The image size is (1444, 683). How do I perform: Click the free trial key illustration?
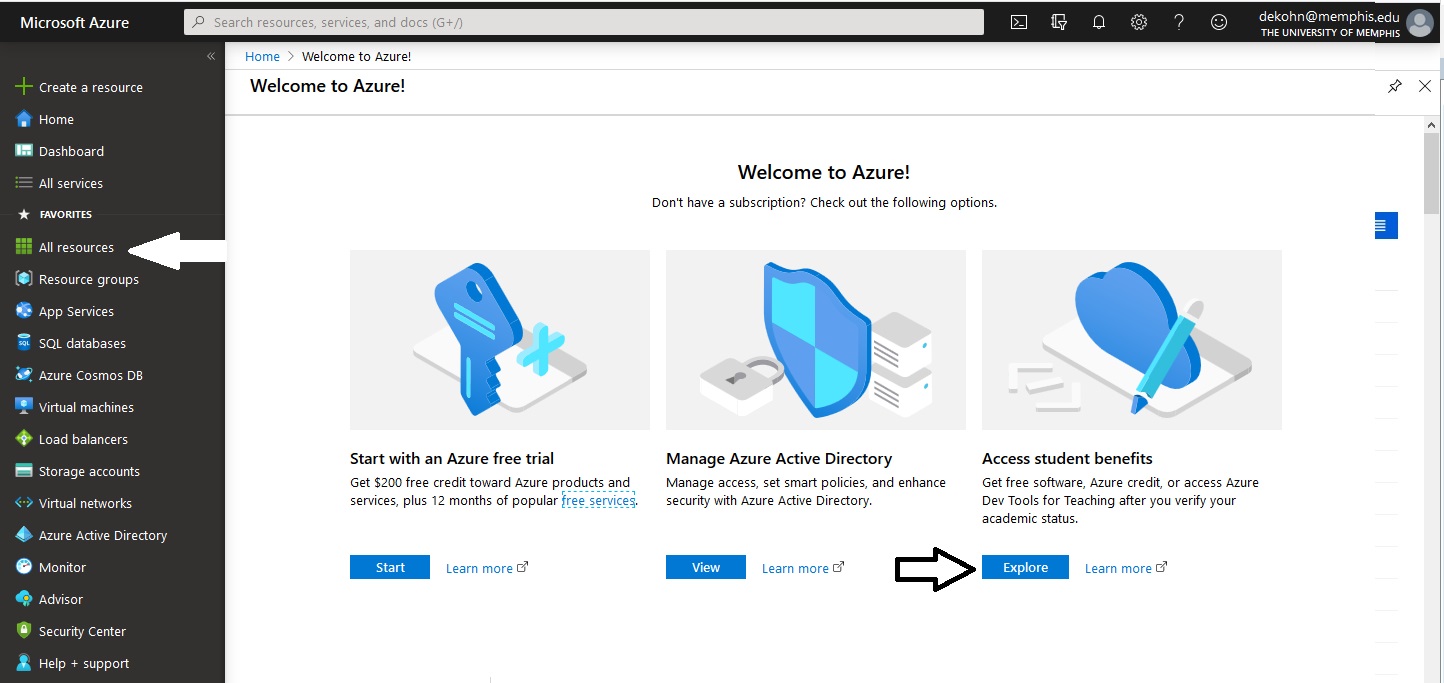click(500, 340)
